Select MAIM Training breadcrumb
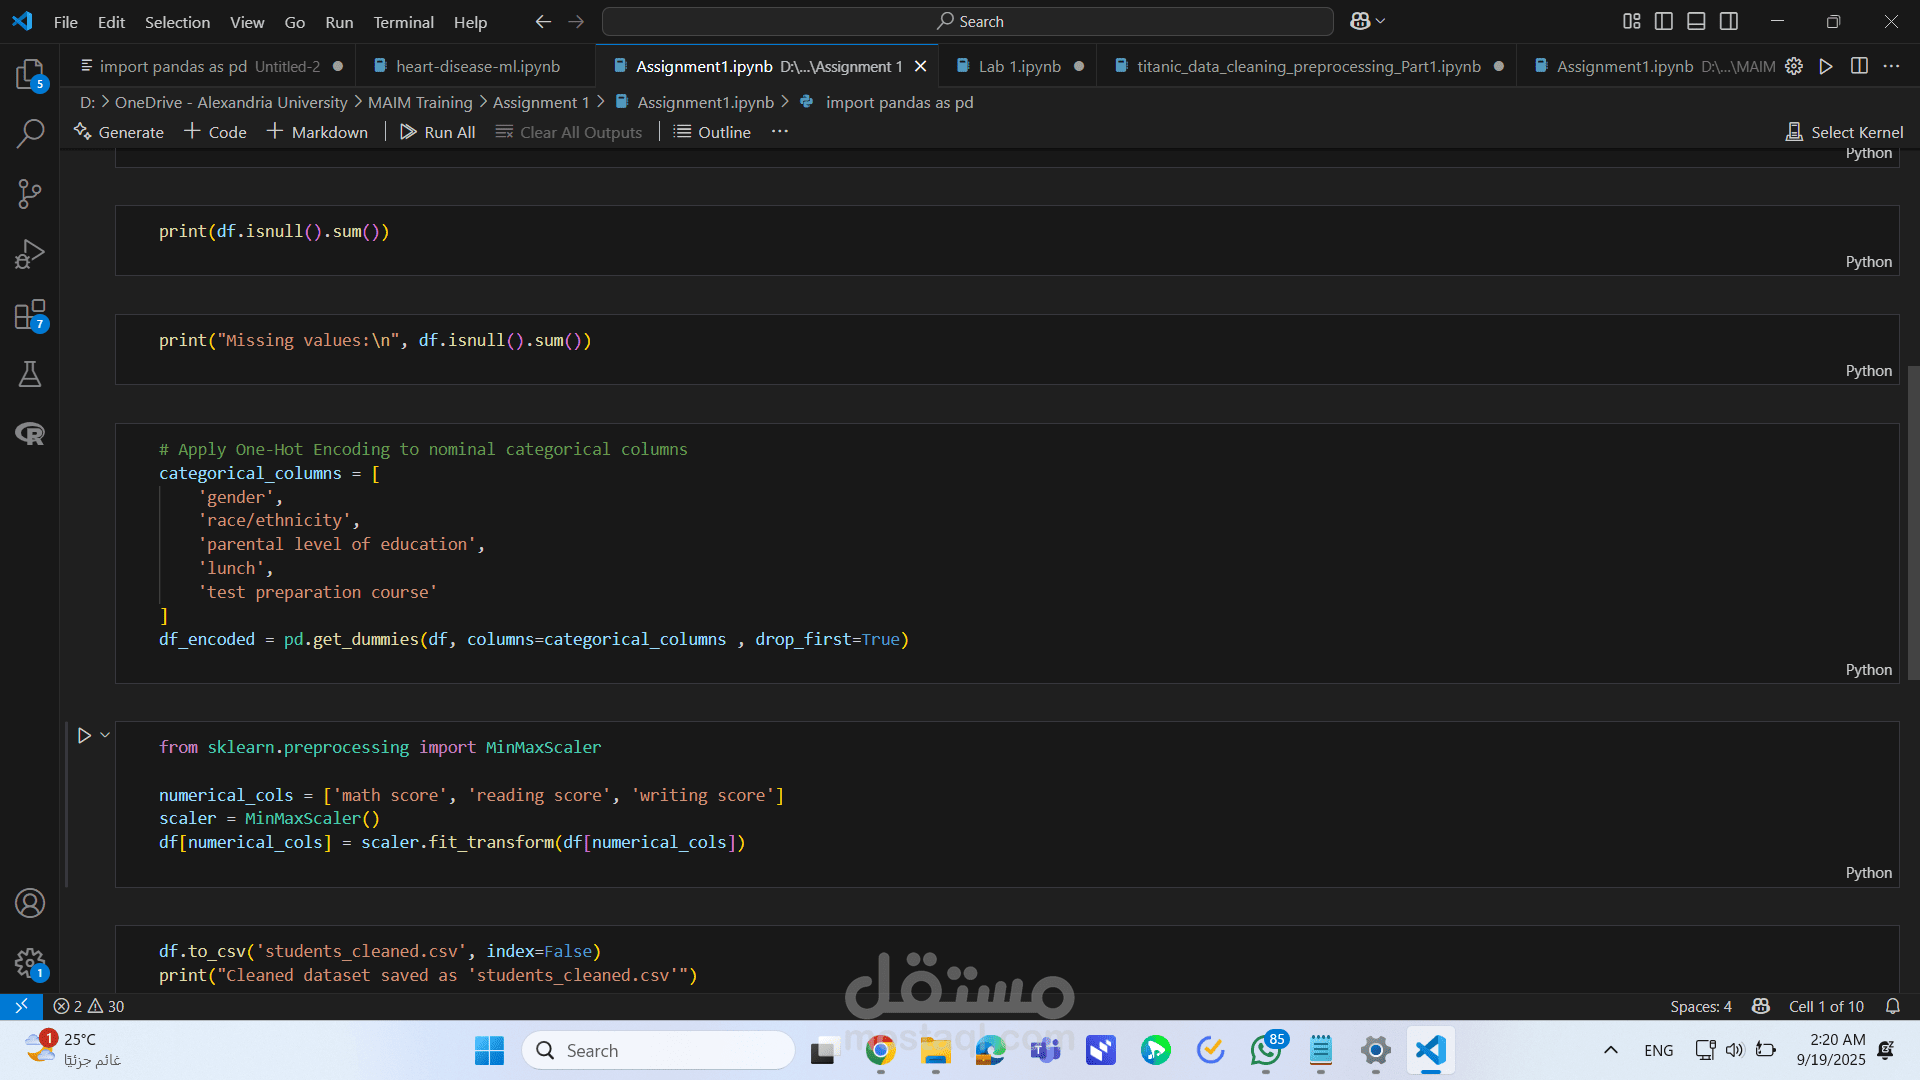The height and width of the screenshot is (1080, 1920). pos(420,102)
